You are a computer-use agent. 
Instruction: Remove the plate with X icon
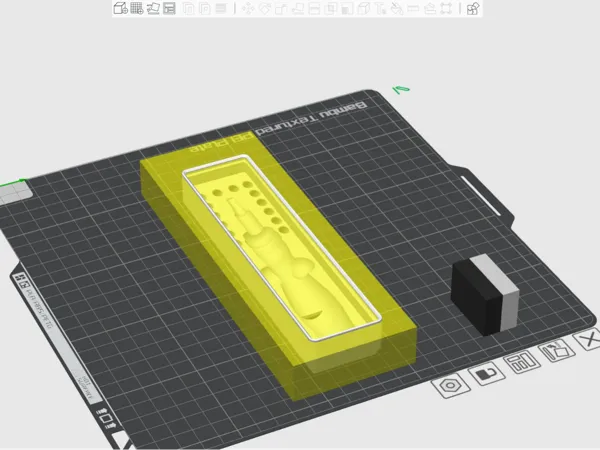588,339
